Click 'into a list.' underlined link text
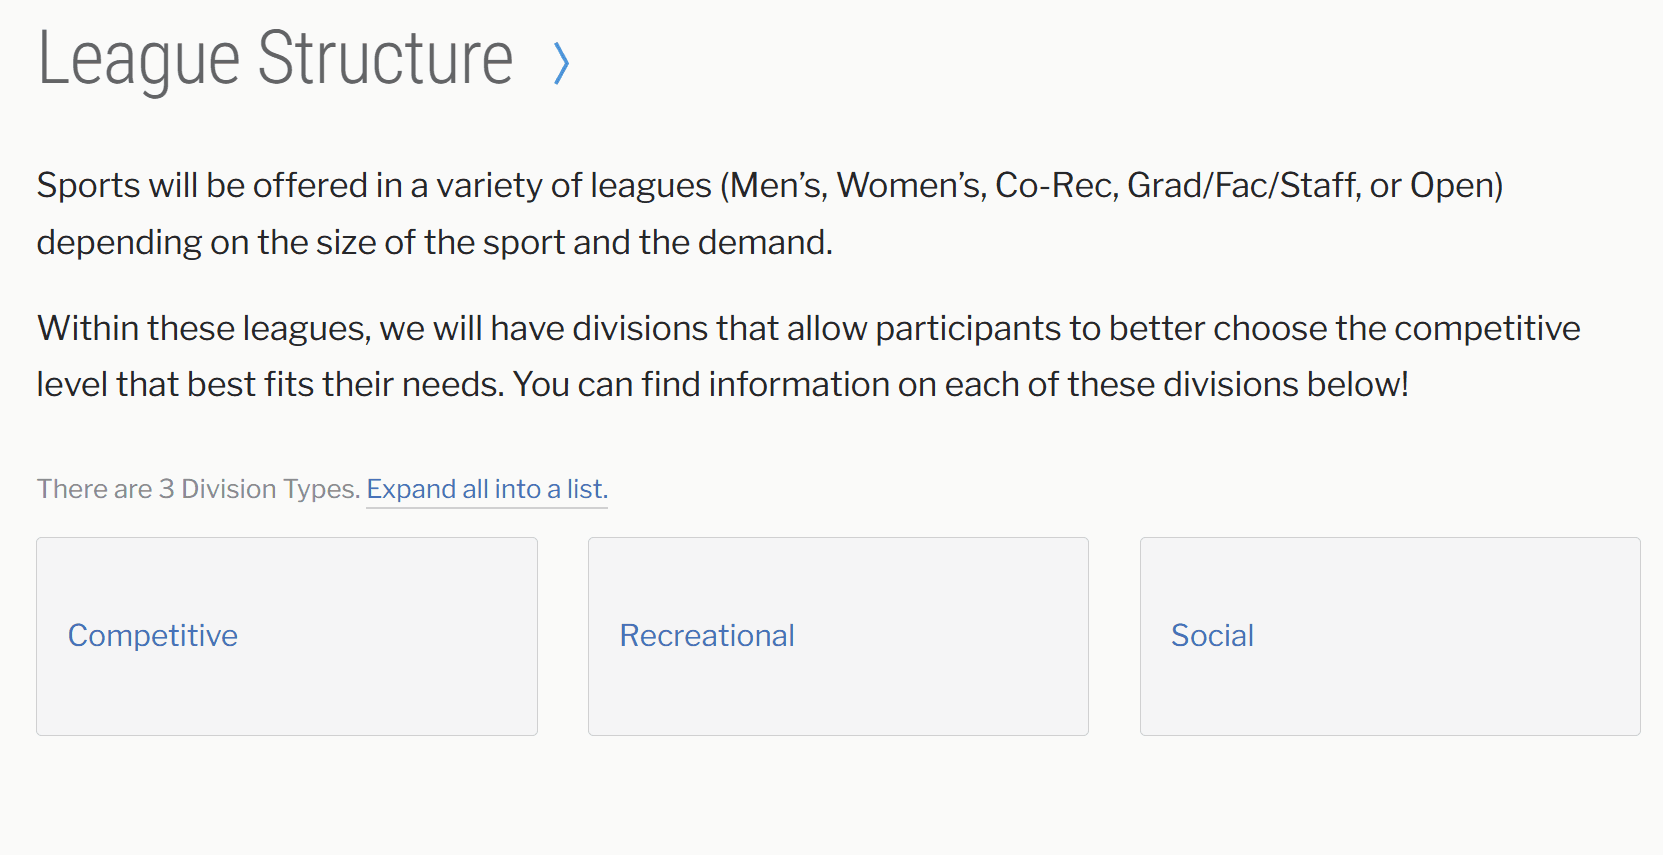The image size is (1663, 855). pyautogui.click(x=551, y=489)
